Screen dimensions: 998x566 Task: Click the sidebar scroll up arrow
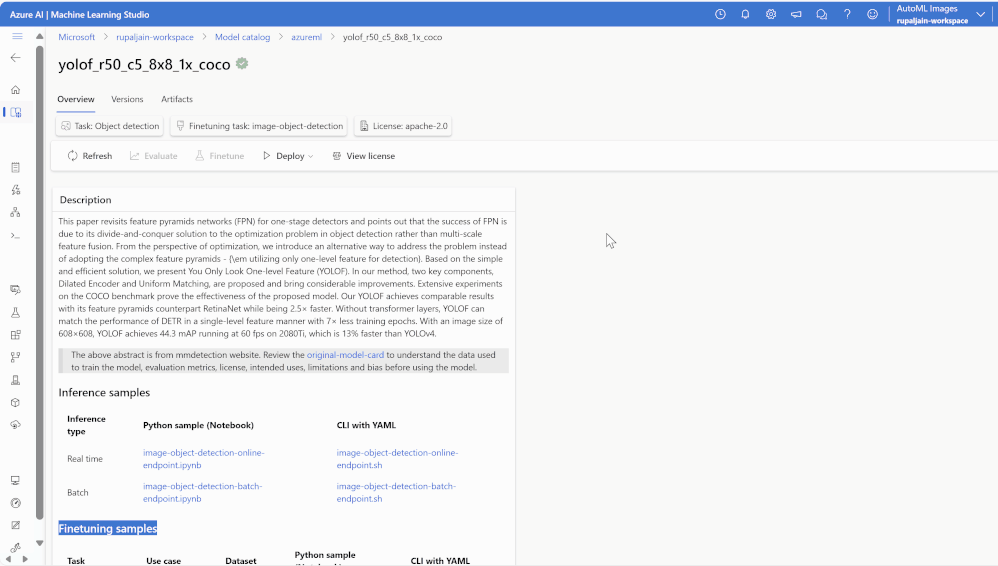pos(39,36)
